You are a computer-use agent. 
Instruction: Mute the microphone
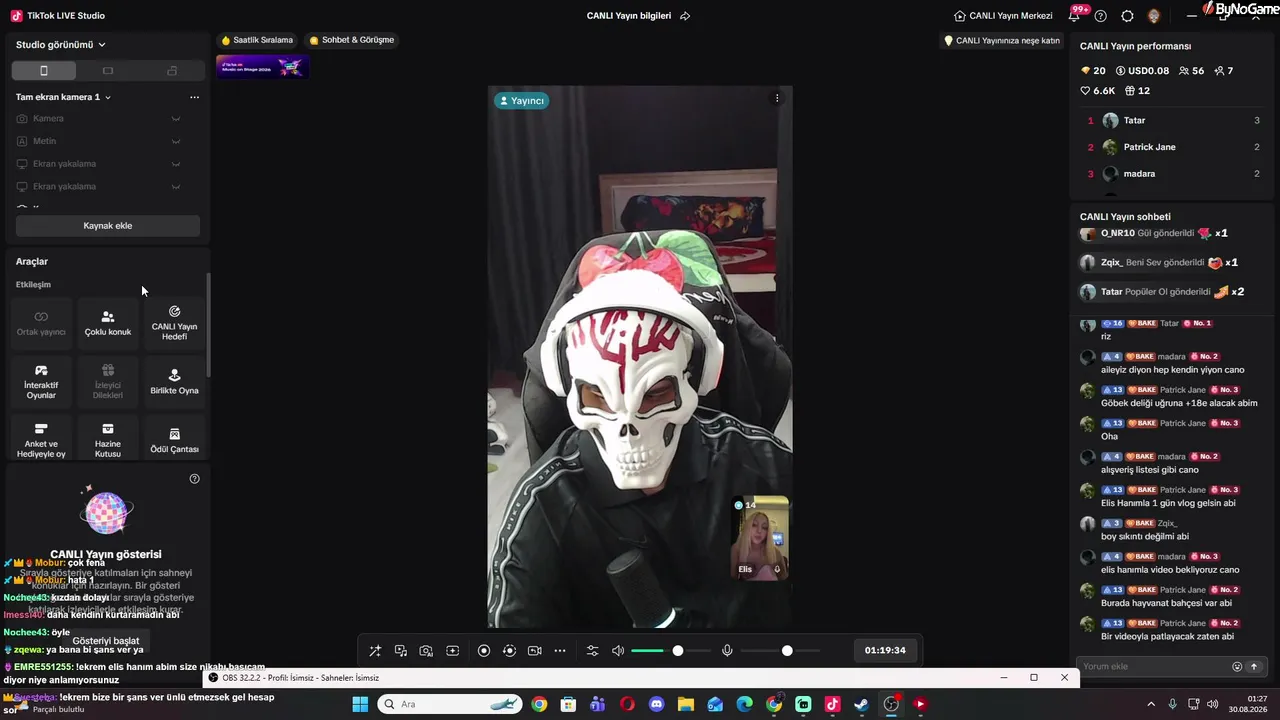(727, 651)
